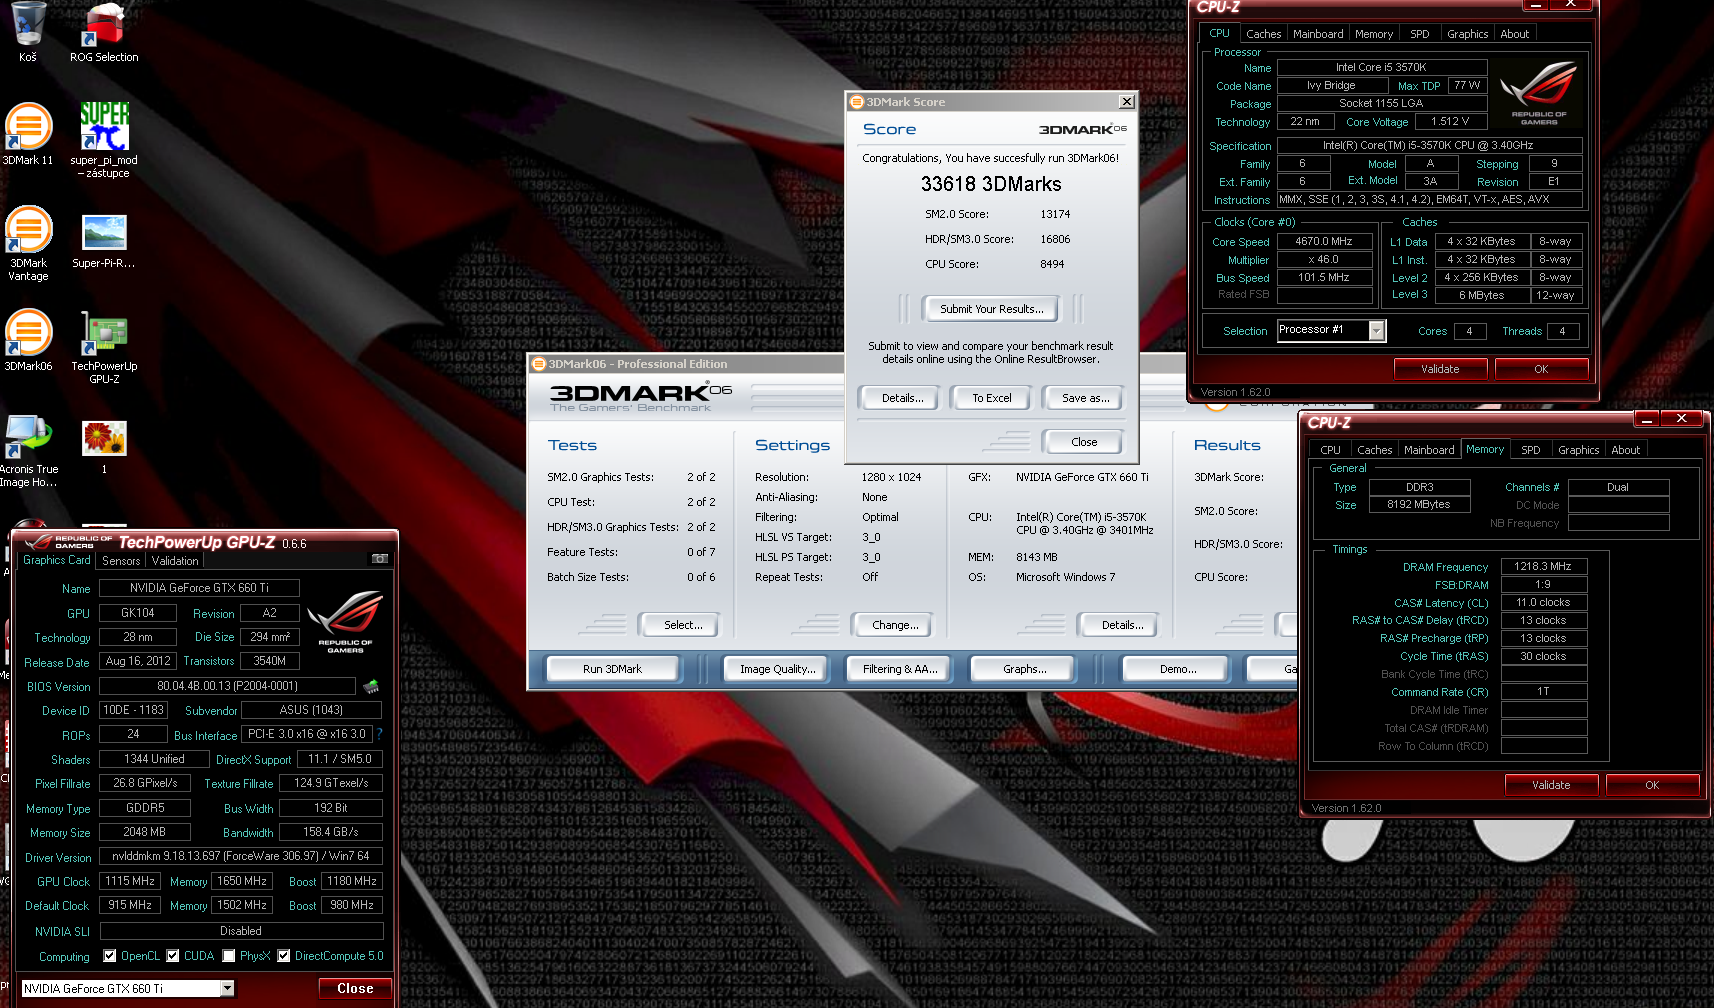Screen dimensions: 1714x1008
Task: Click OK in Memory CPU-Z window
Action: [x=1652, y=785]
